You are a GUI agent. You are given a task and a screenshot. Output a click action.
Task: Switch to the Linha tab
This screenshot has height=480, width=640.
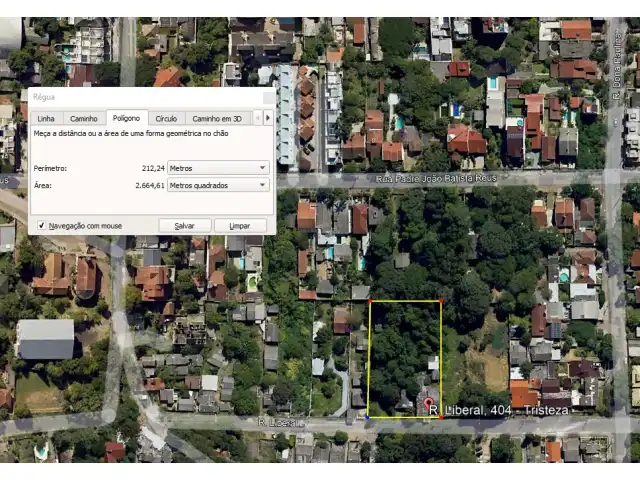point(45,118)
